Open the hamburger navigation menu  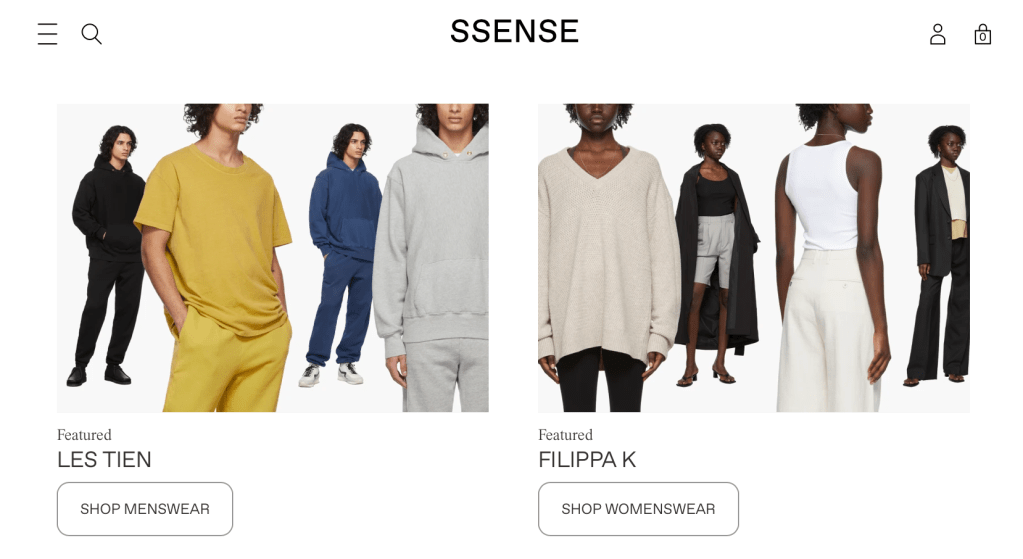(x=48, y=34)
